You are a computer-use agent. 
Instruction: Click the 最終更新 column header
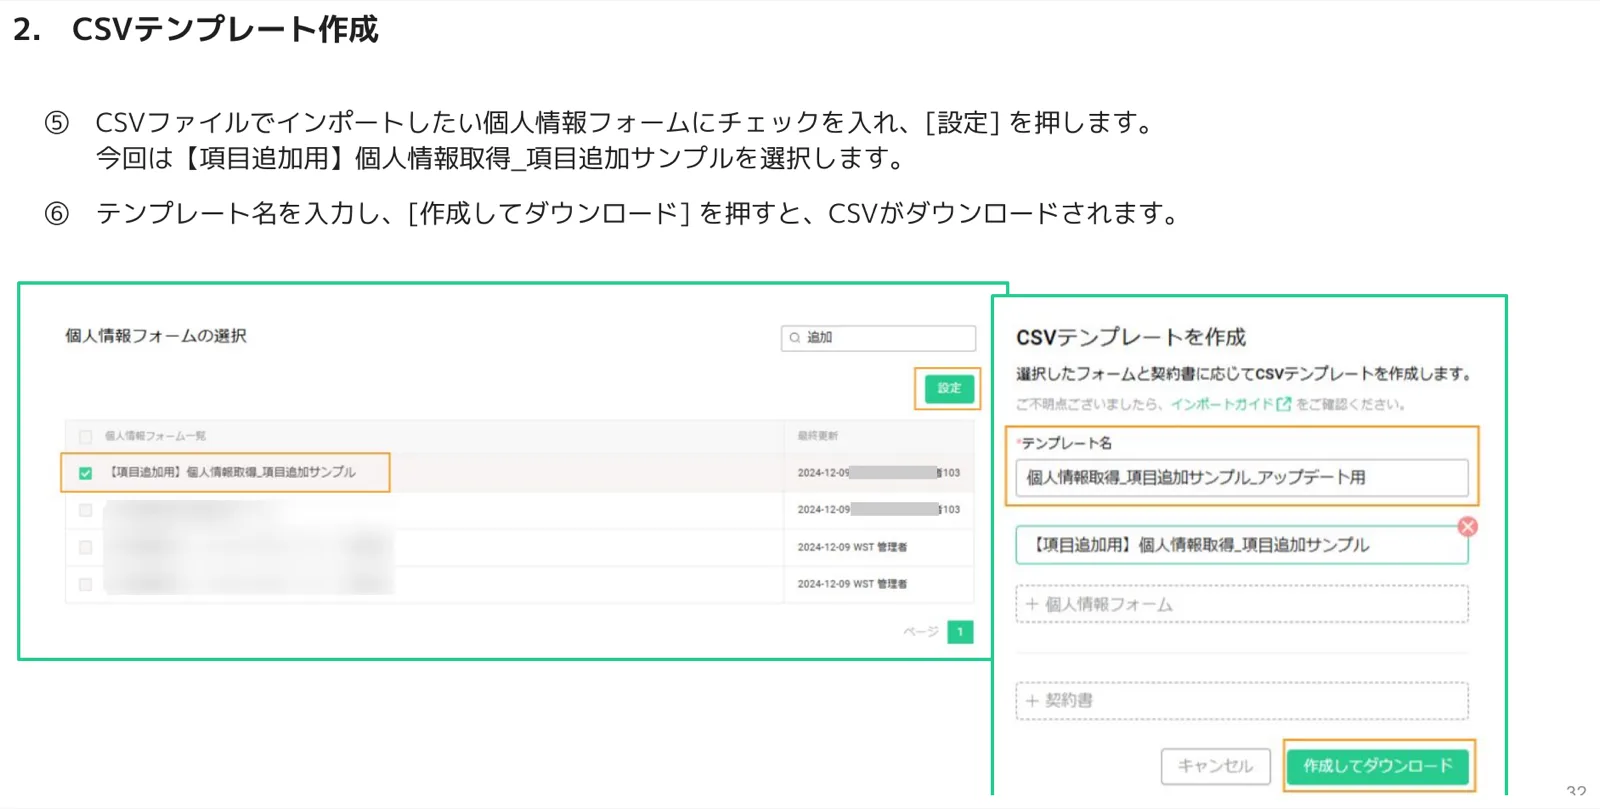(818, 436)
